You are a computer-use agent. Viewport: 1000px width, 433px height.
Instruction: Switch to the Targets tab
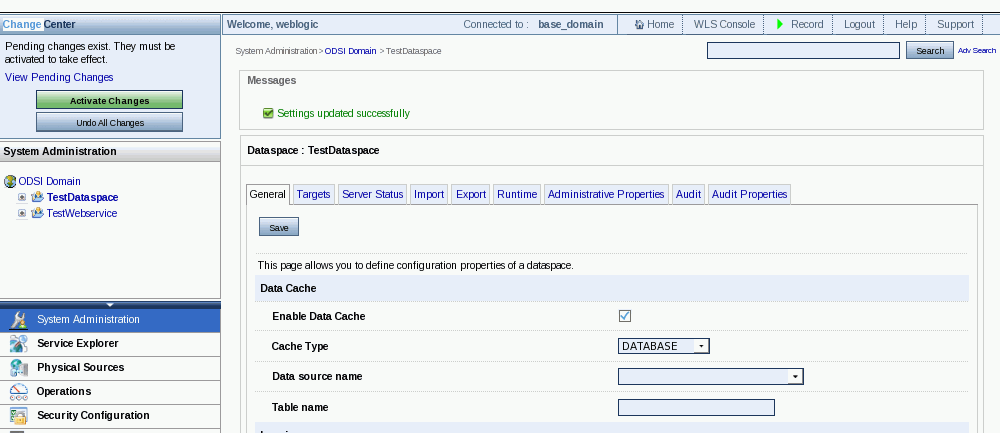[314, 194]
